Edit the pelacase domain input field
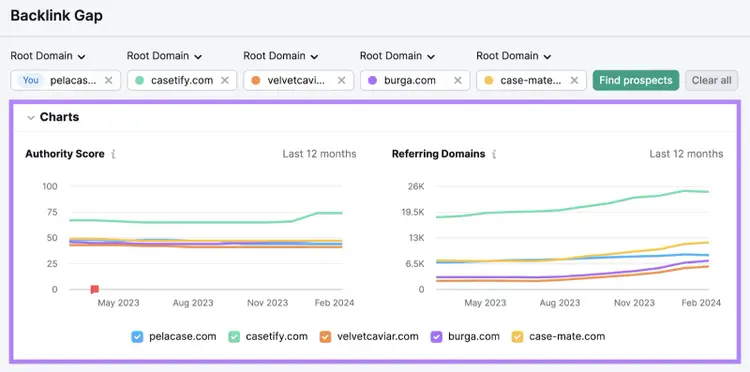 (x=66, y=80)
